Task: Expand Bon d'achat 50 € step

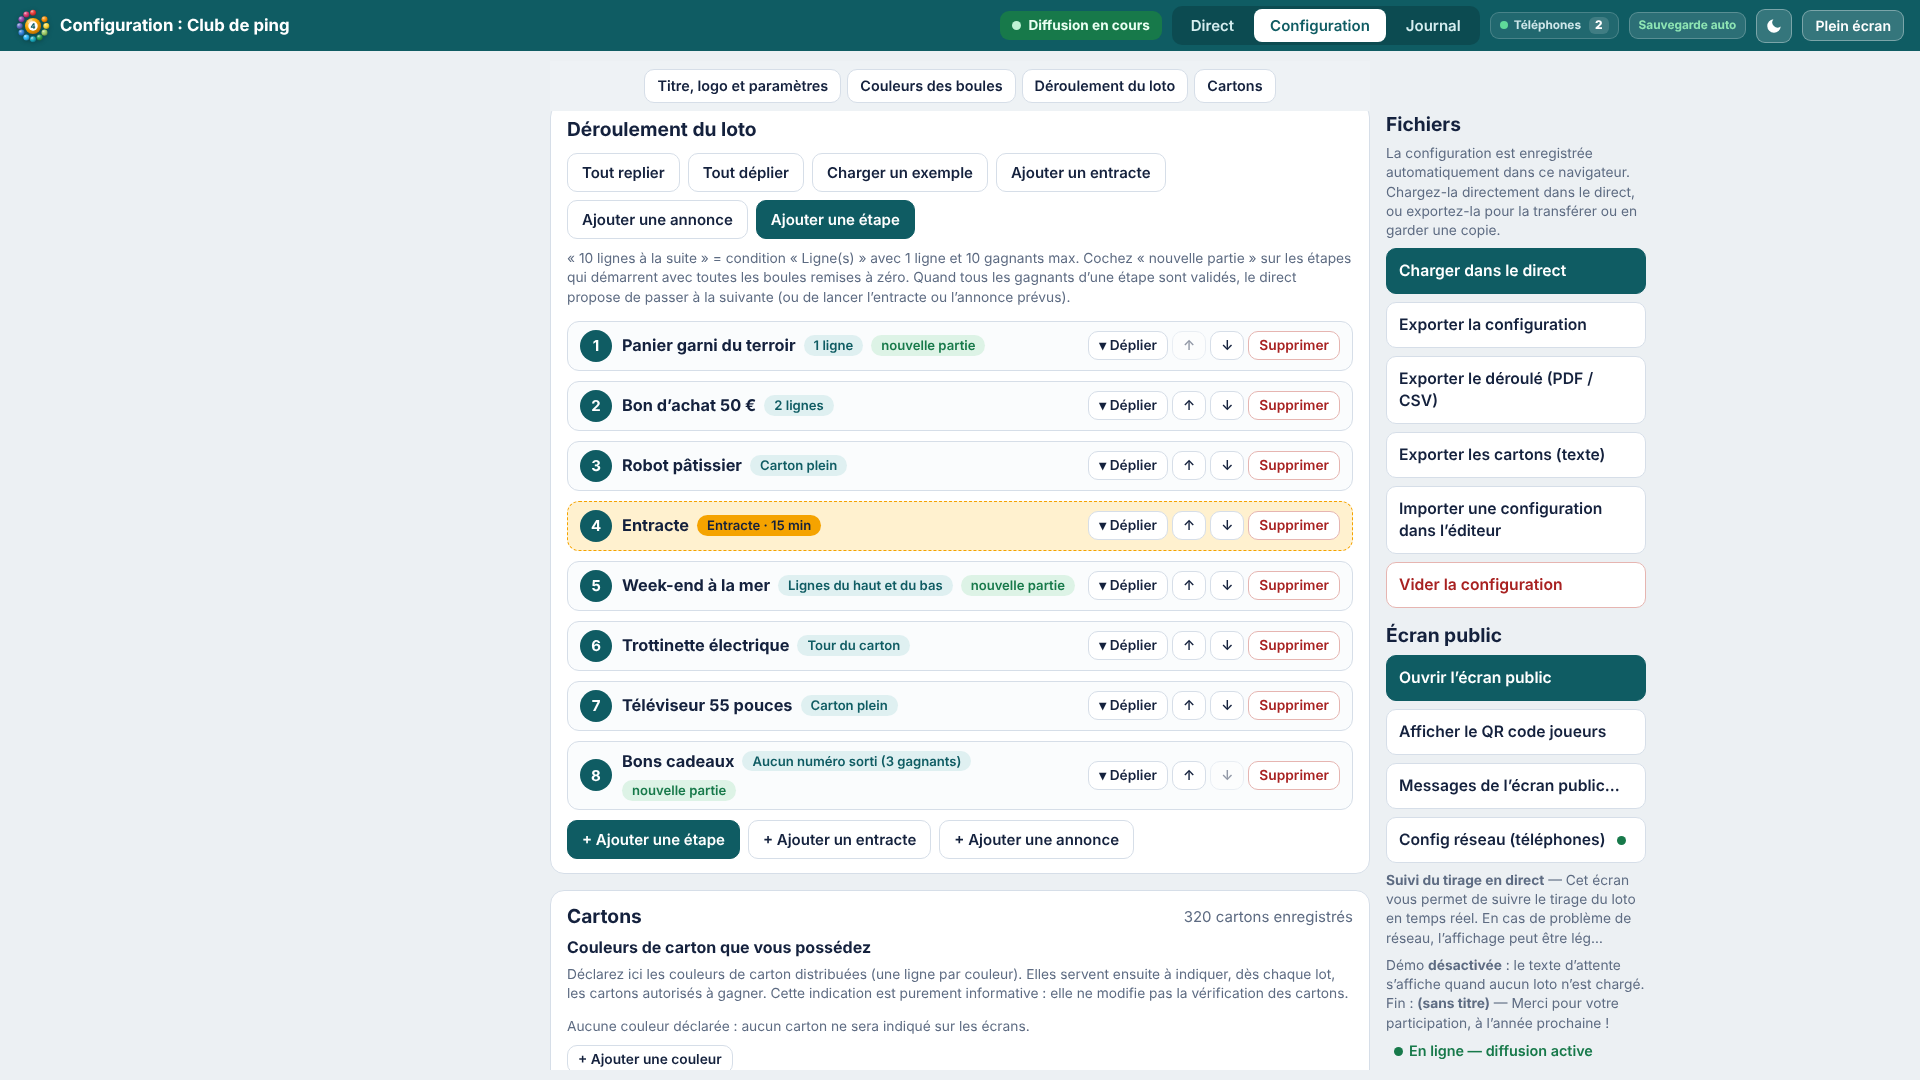Action: pyautogui.click(x=1127, y=406)
